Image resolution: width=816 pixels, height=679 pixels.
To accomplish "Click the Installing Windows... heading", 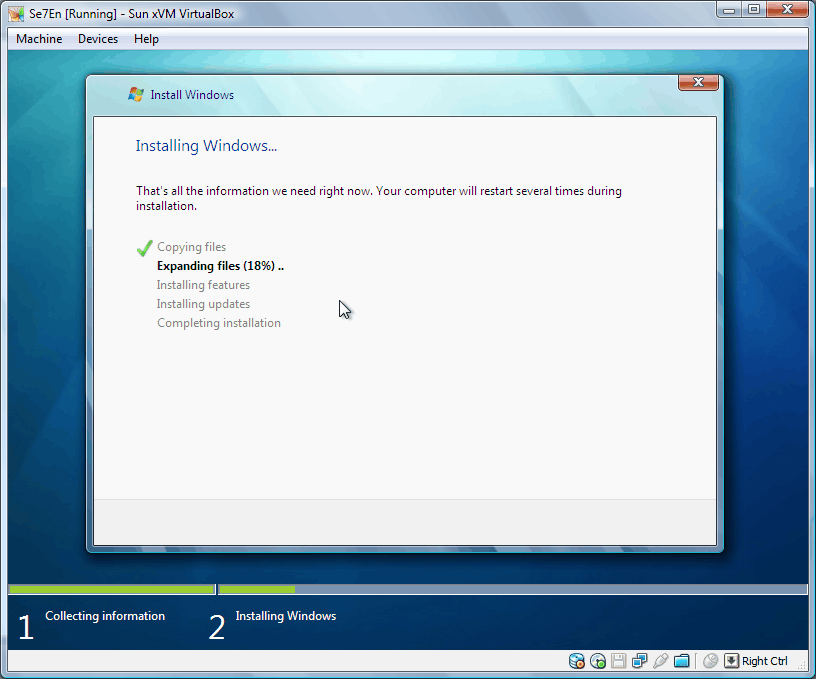I will [206, 146].
